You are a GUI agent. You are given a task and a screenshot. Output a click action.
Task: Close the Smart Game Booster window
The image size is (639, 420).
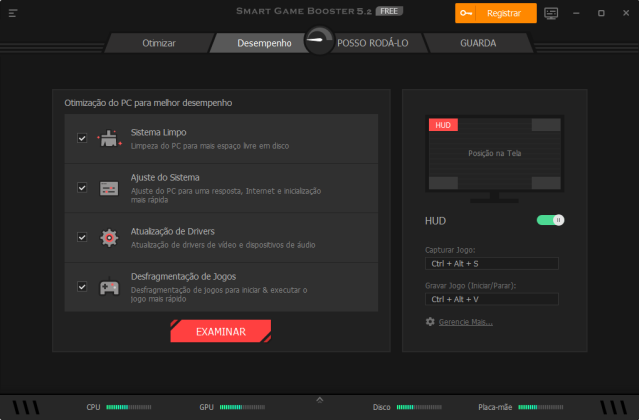pos(626,13)
